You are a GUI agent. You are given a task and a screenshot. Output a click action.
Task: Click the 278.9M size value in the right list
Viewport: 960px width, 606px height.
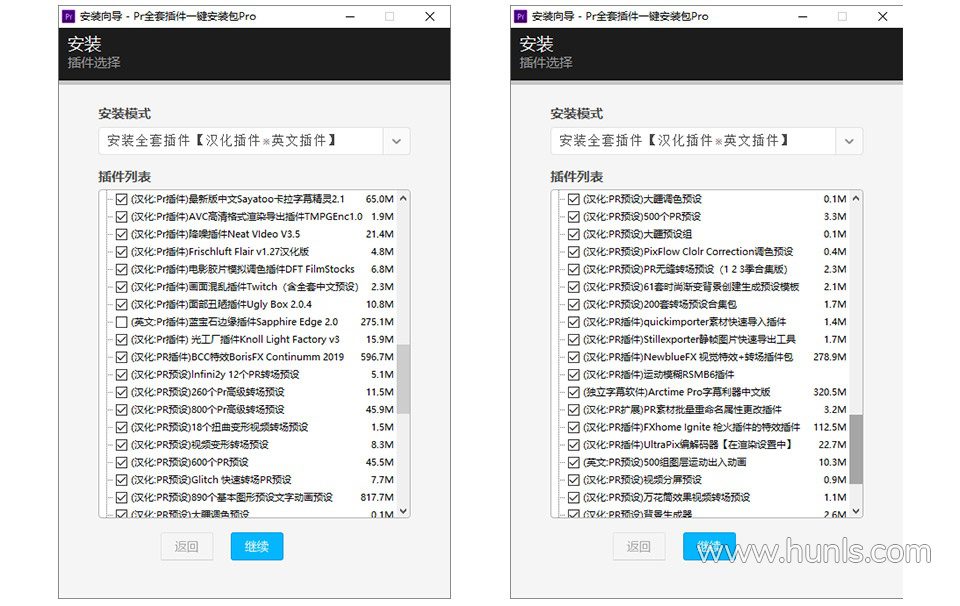tap(830, 357)
